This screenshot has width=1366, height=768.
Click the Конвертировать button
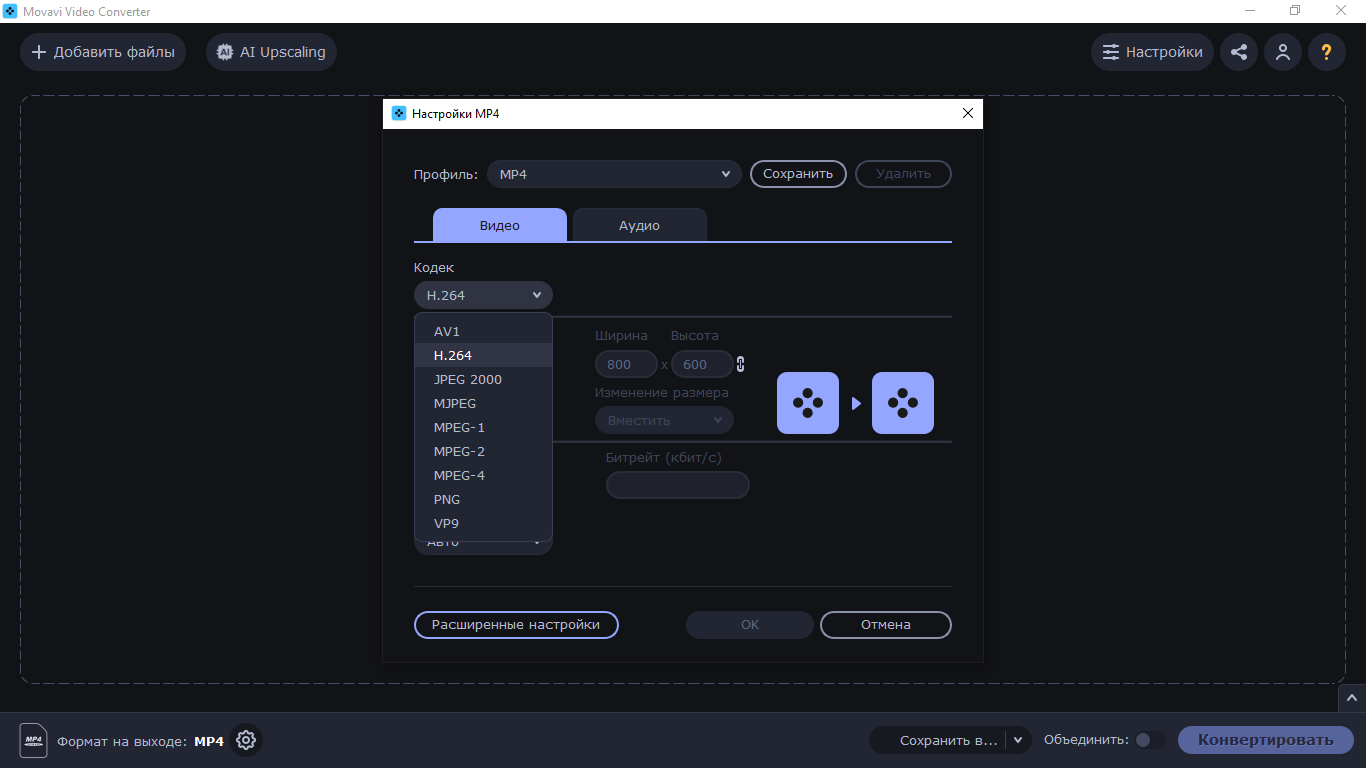tap(1266, 740)
